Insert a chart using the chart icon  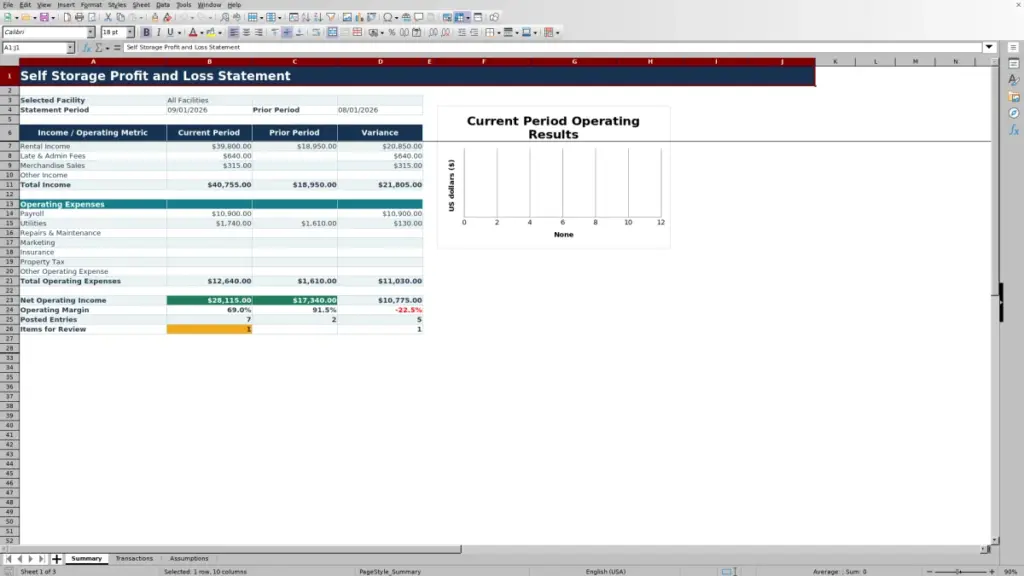pyautogui.click(x=359, y=18)
